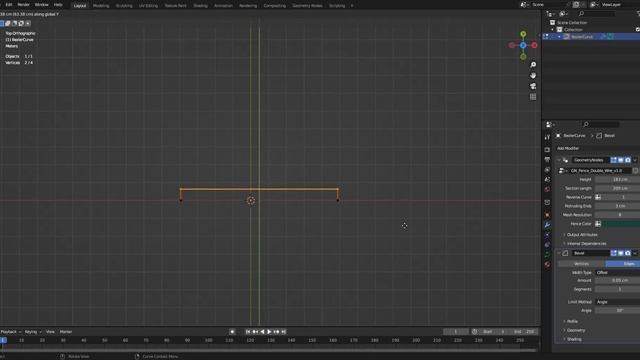Screen dimensions: 640x360
Task: Switch to the UV Editing workspace tab
Action: pyautogui.click(x=148, y=6)
